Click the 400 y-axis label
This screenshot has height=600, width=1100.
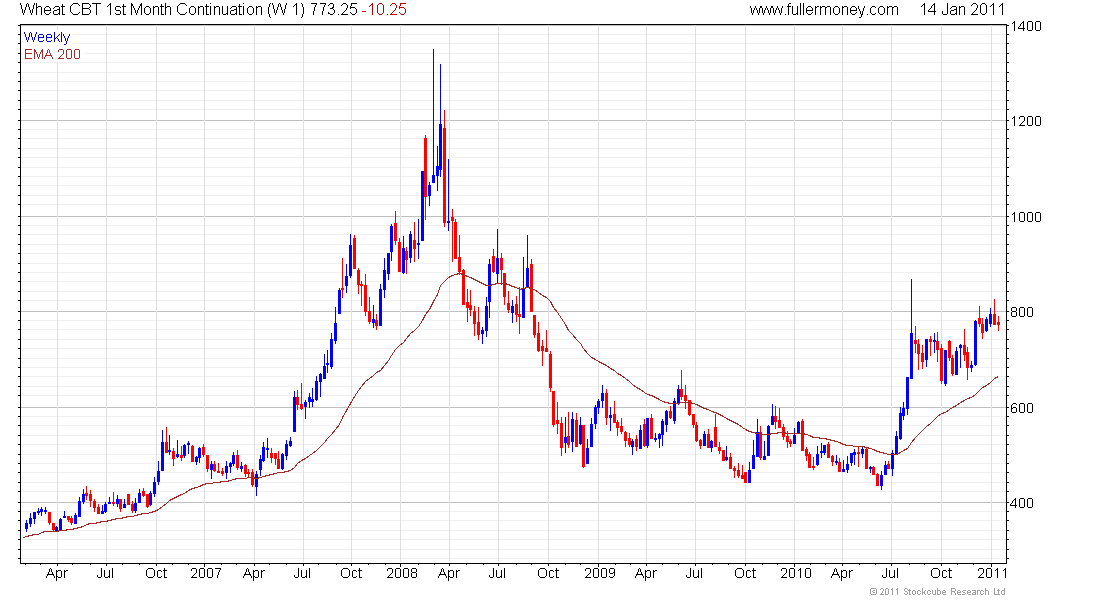point(1022,503)
